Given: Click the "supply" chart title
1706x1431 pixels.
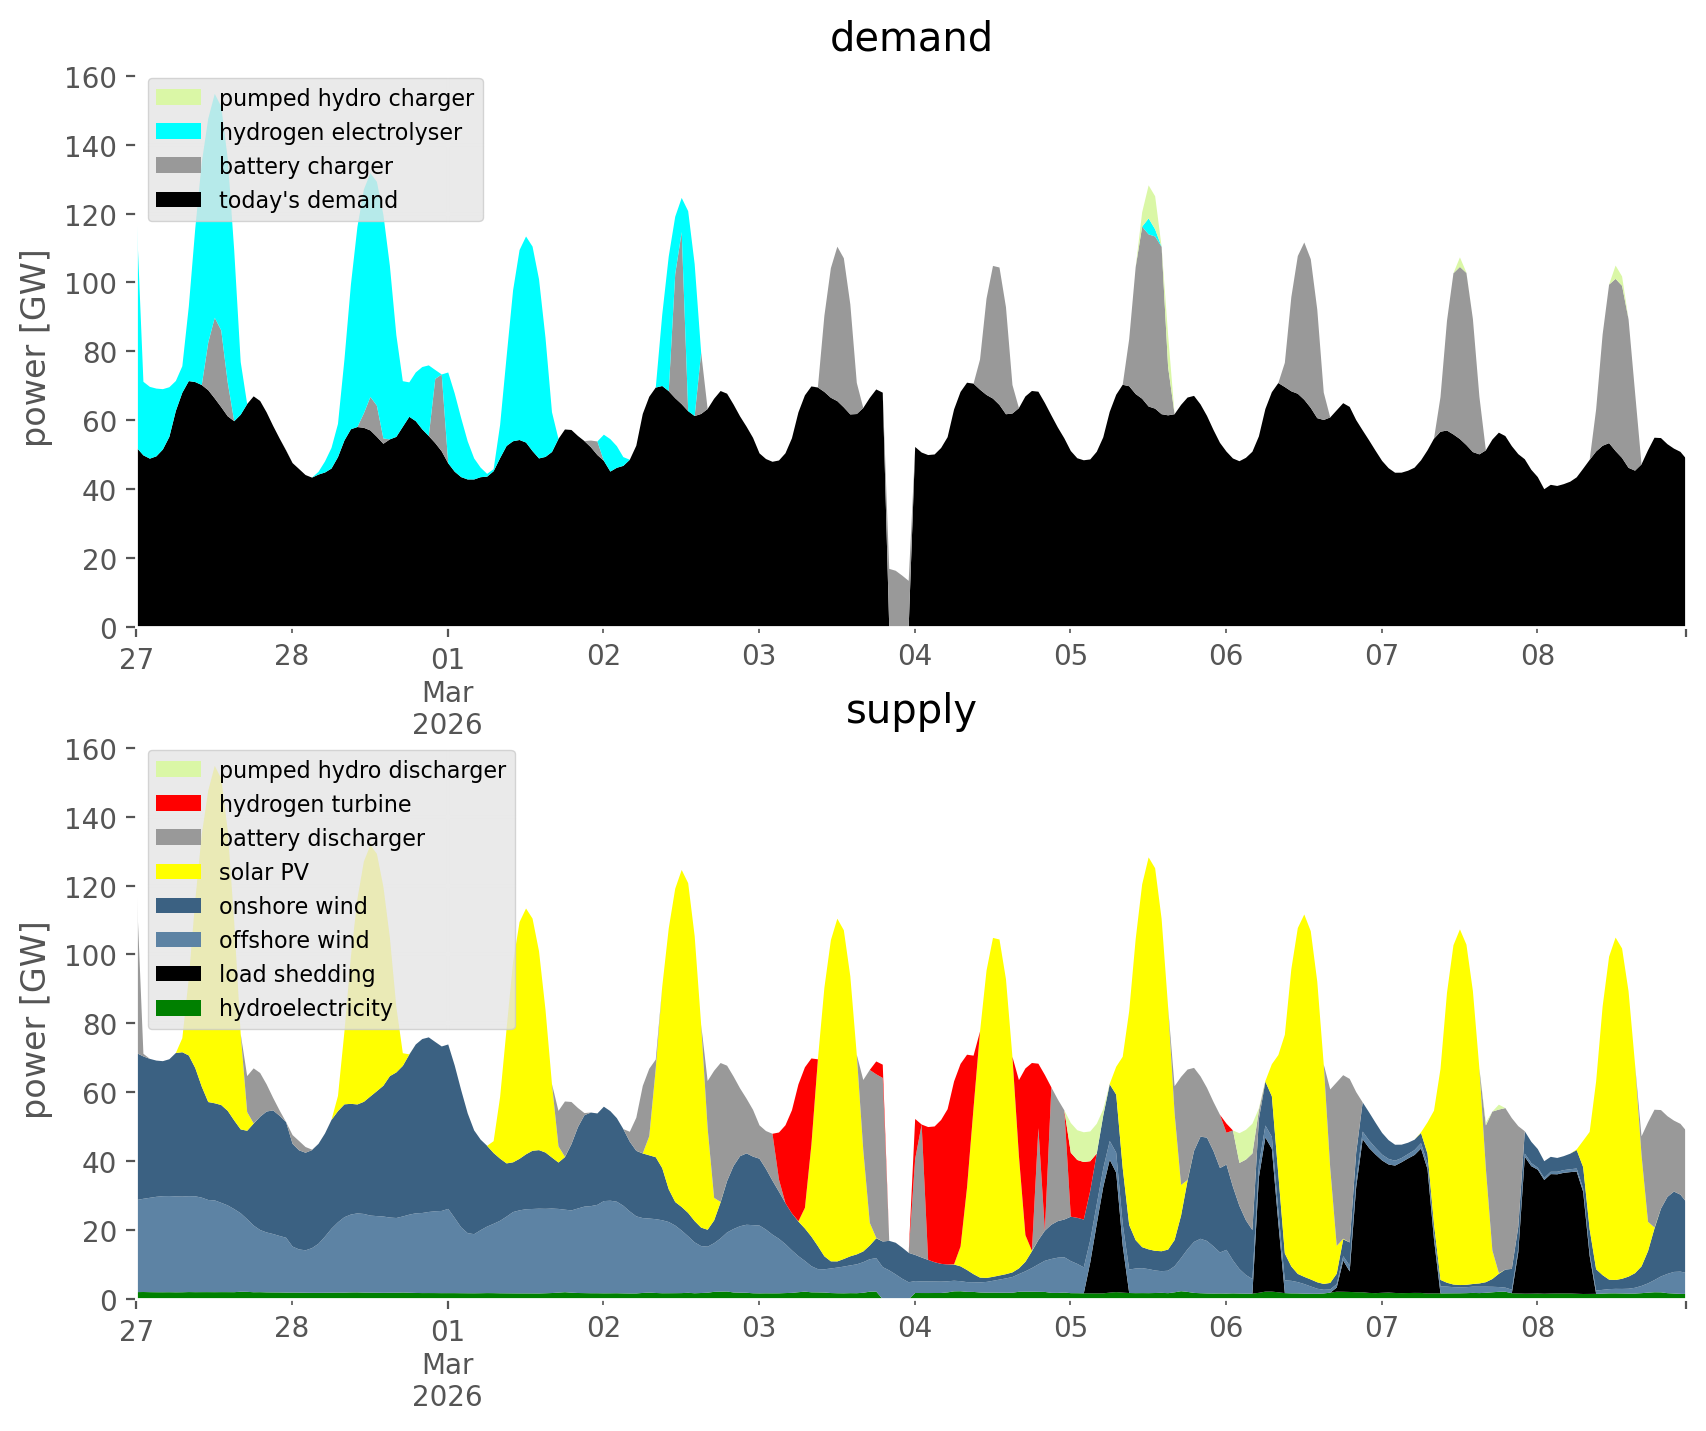Looking at the screenshot, I should [x=910, y=710].
